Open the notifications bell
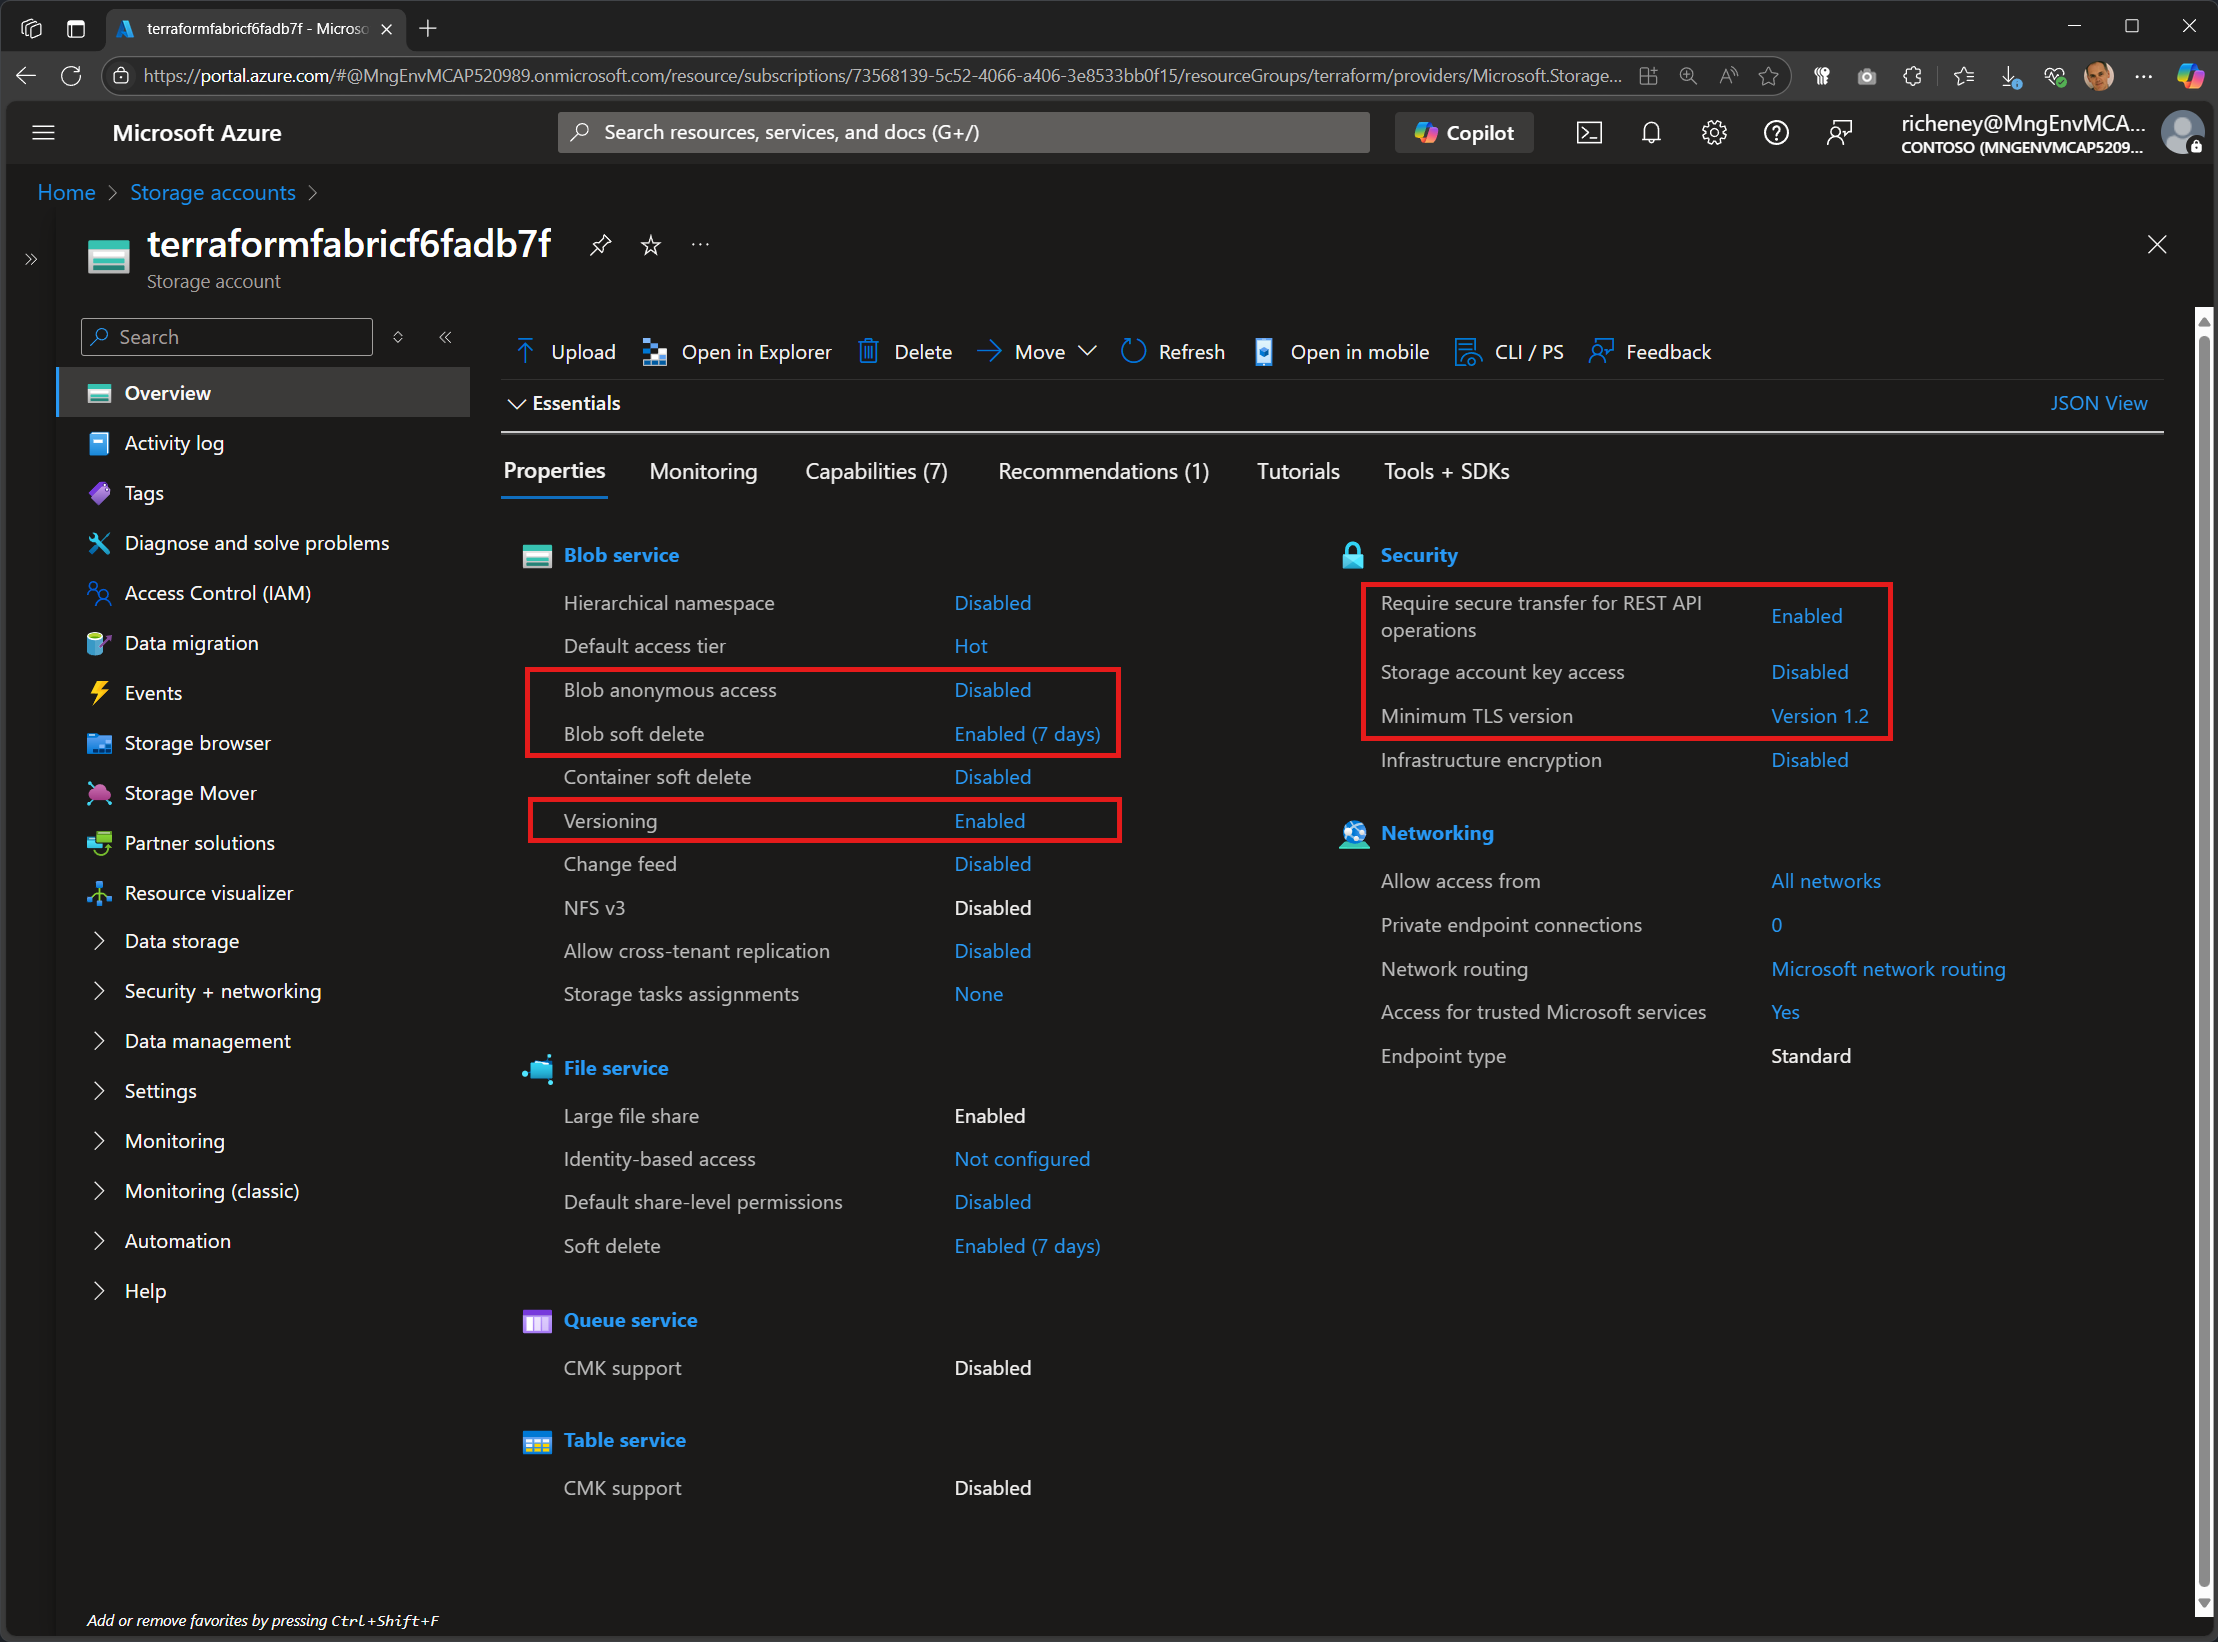 coord(1651,132)
